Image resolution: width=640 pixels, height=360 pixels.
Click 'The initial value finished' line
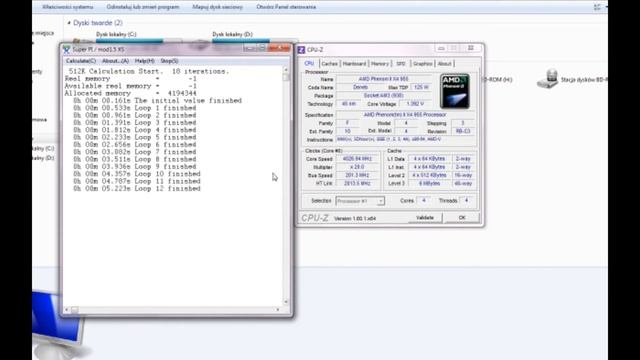(158, 100)
